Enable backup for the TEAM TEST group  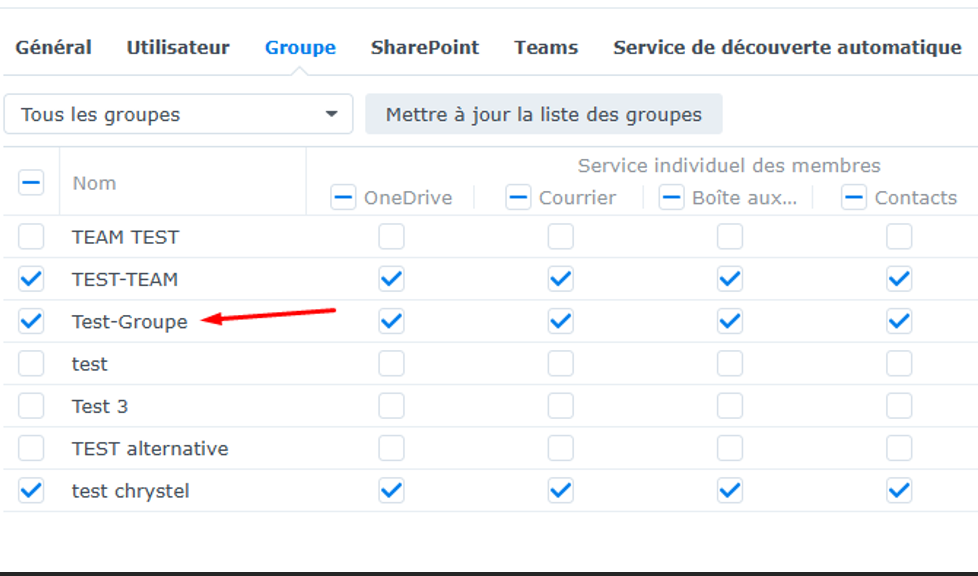[x=31, y=237]
